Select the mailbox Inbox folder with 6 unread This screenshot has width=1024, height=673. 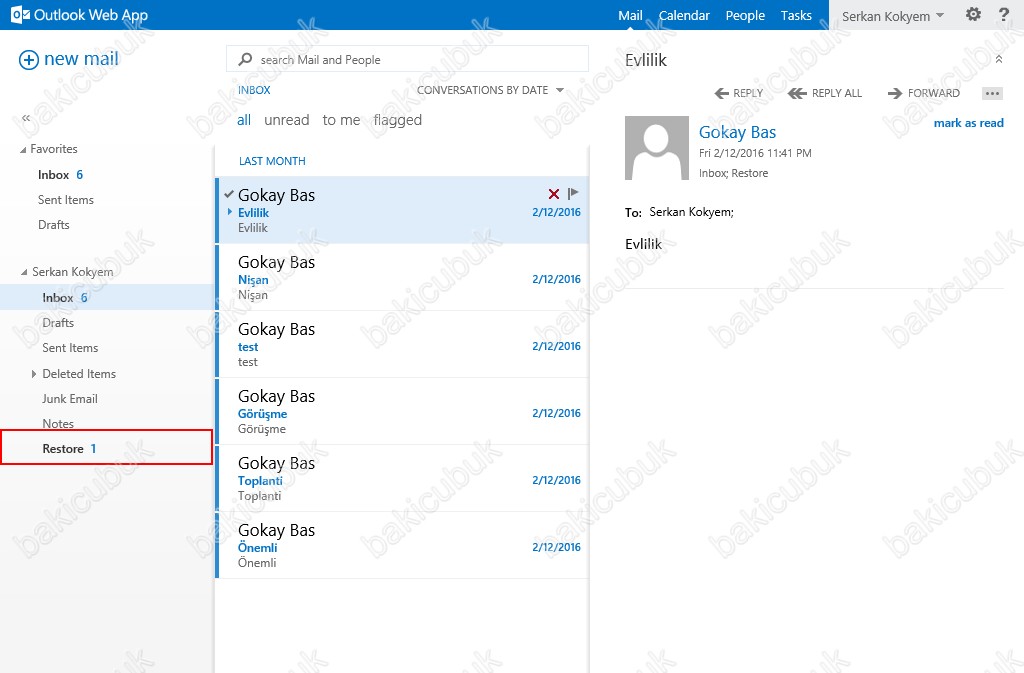[107, 298]
